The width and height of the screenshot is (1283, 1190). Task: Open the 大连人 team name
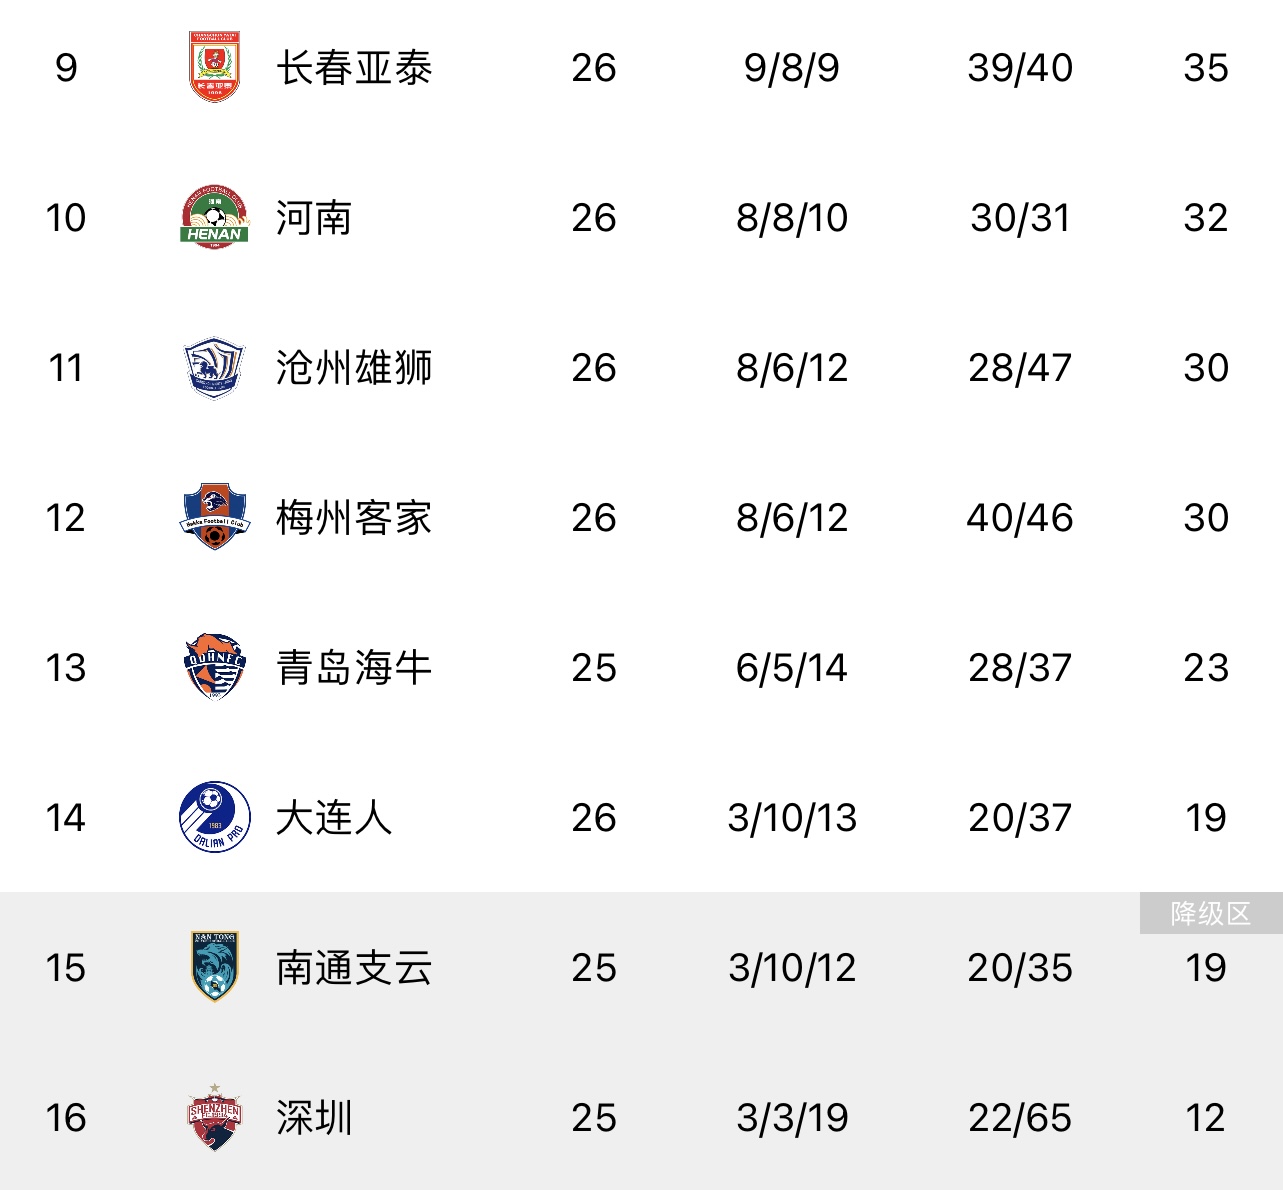(334, 818)
